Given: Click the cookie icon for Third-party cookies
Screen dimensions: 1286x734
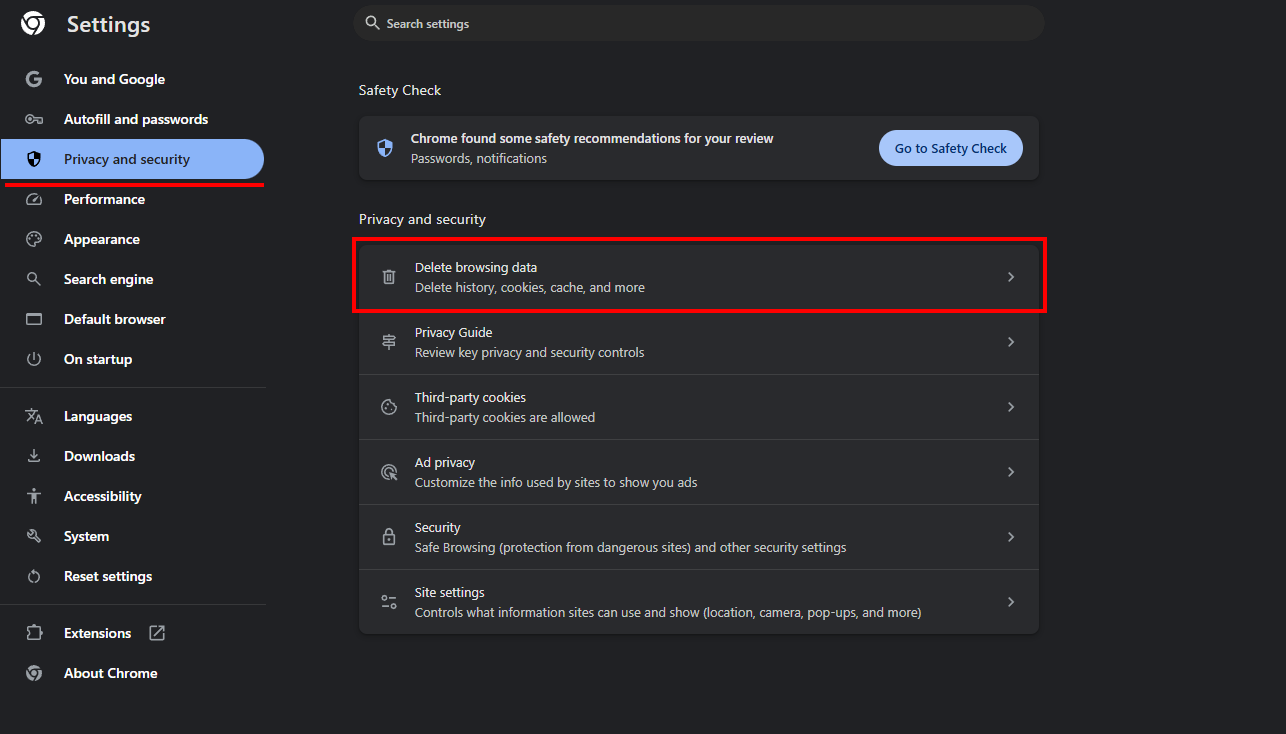Looking at the screenshot, I should point(389,407).
